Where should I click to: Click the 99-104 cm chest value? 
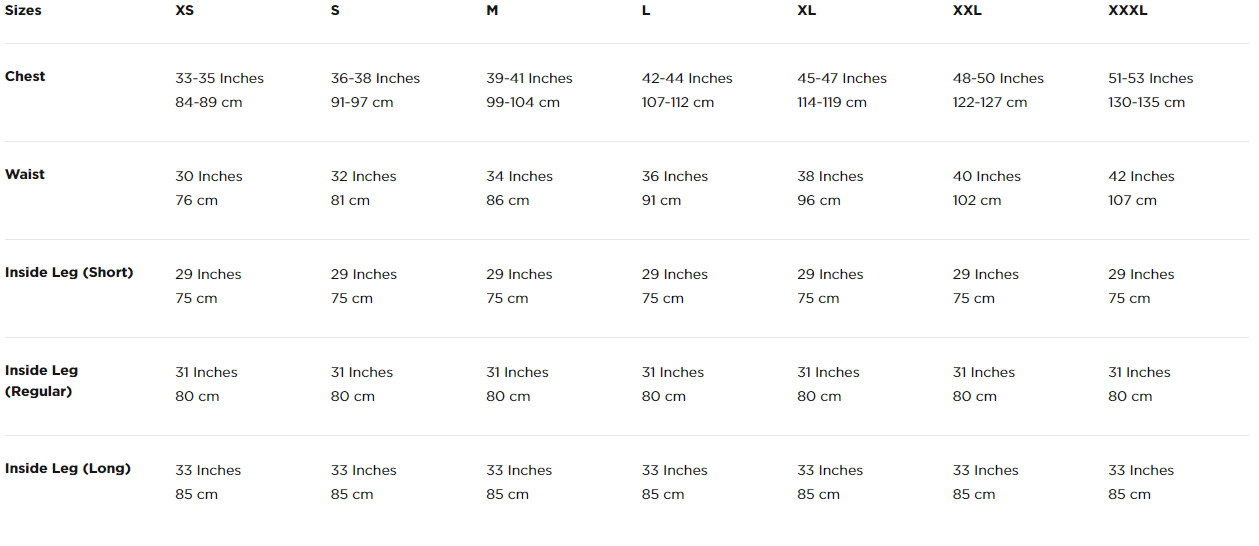click(x=523, y=102)
